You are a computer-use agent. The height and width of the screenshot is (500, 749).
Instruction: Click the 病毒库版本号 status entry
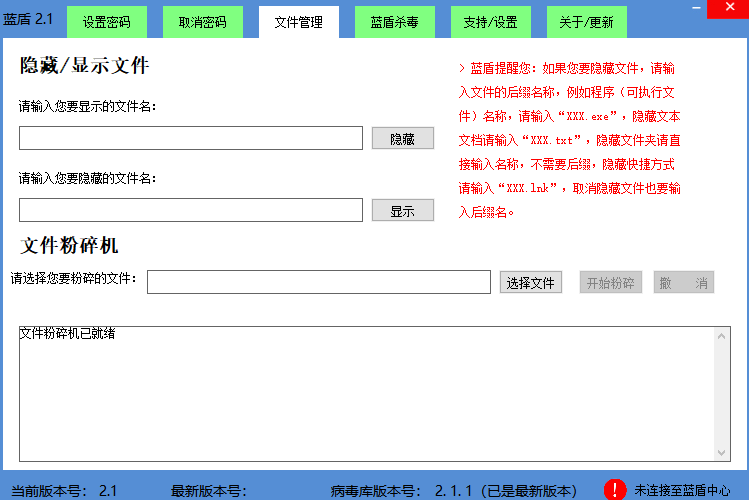coord(454,491)
